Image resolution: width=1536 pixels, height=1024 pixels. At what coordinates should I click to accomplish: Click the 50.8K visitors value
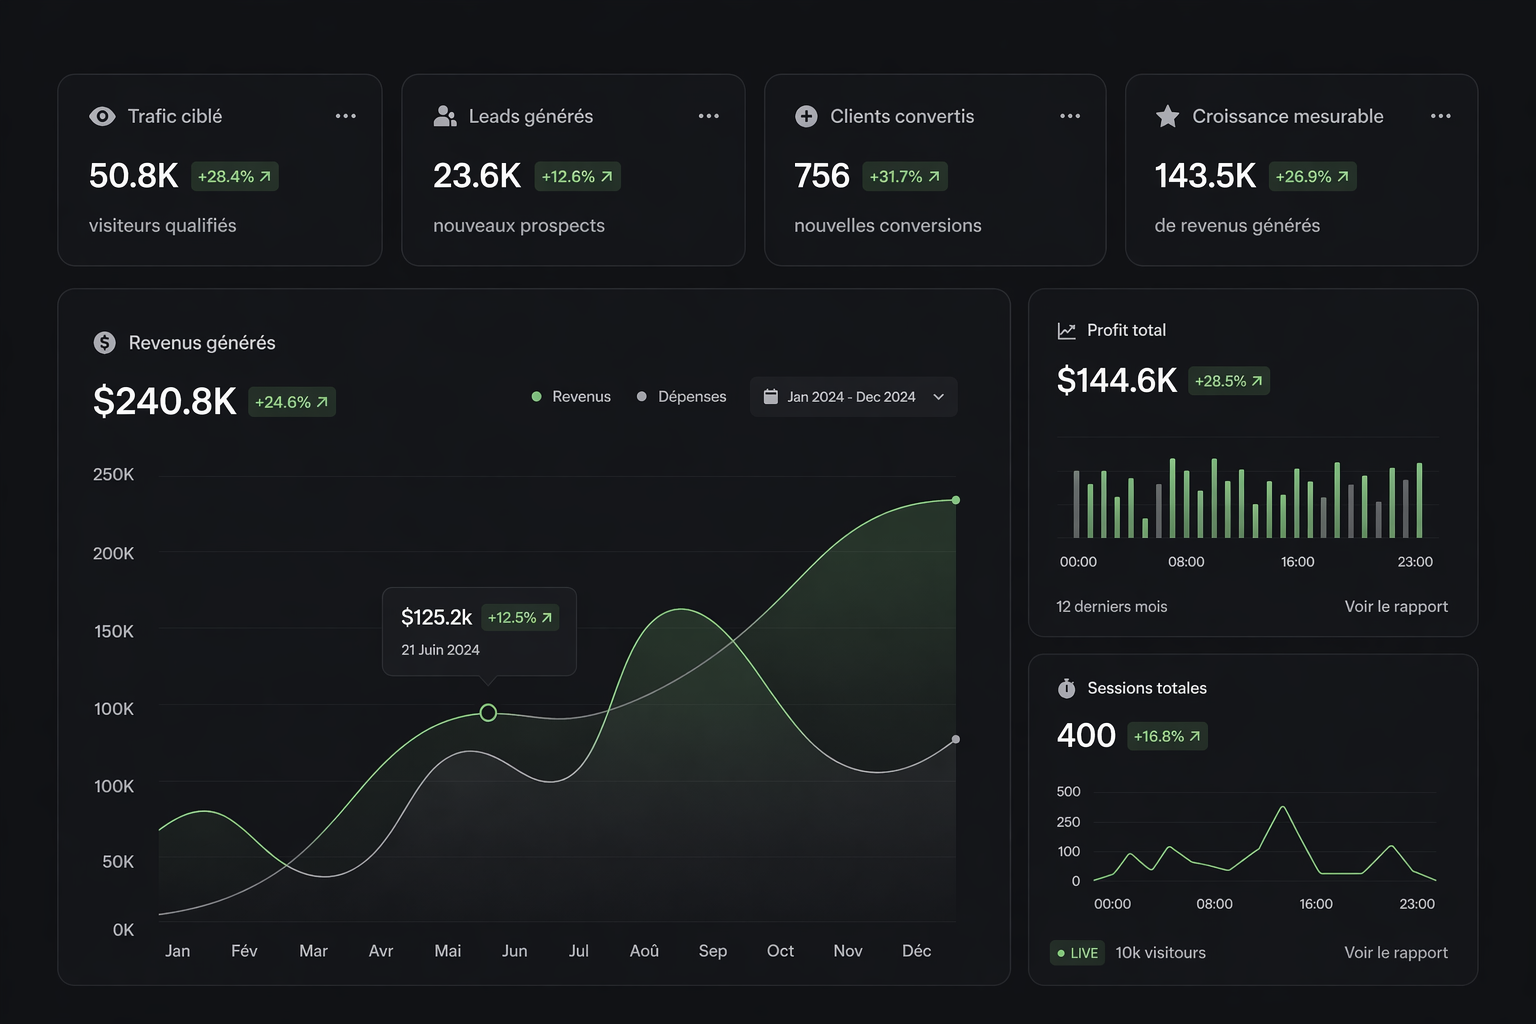pyautogui.click(x=133, y=176)
